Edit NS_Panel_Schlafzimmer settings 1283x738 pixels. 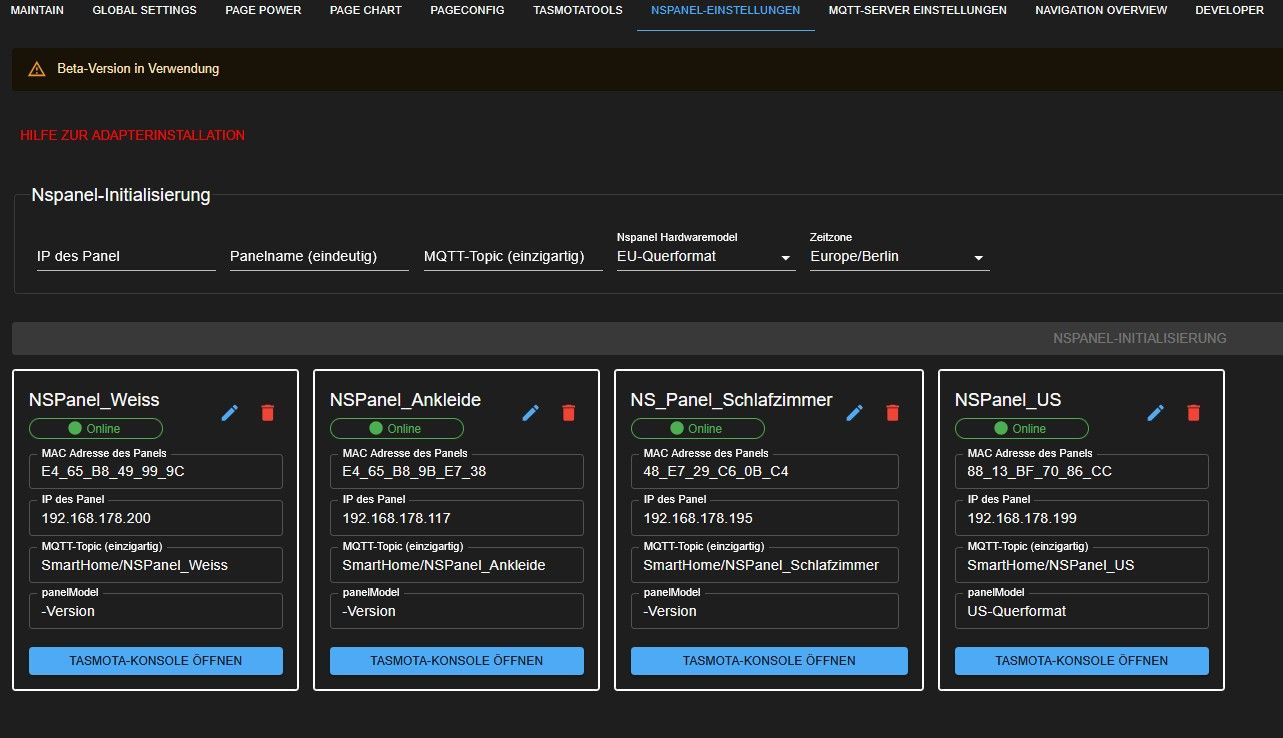tap(855, 412)
